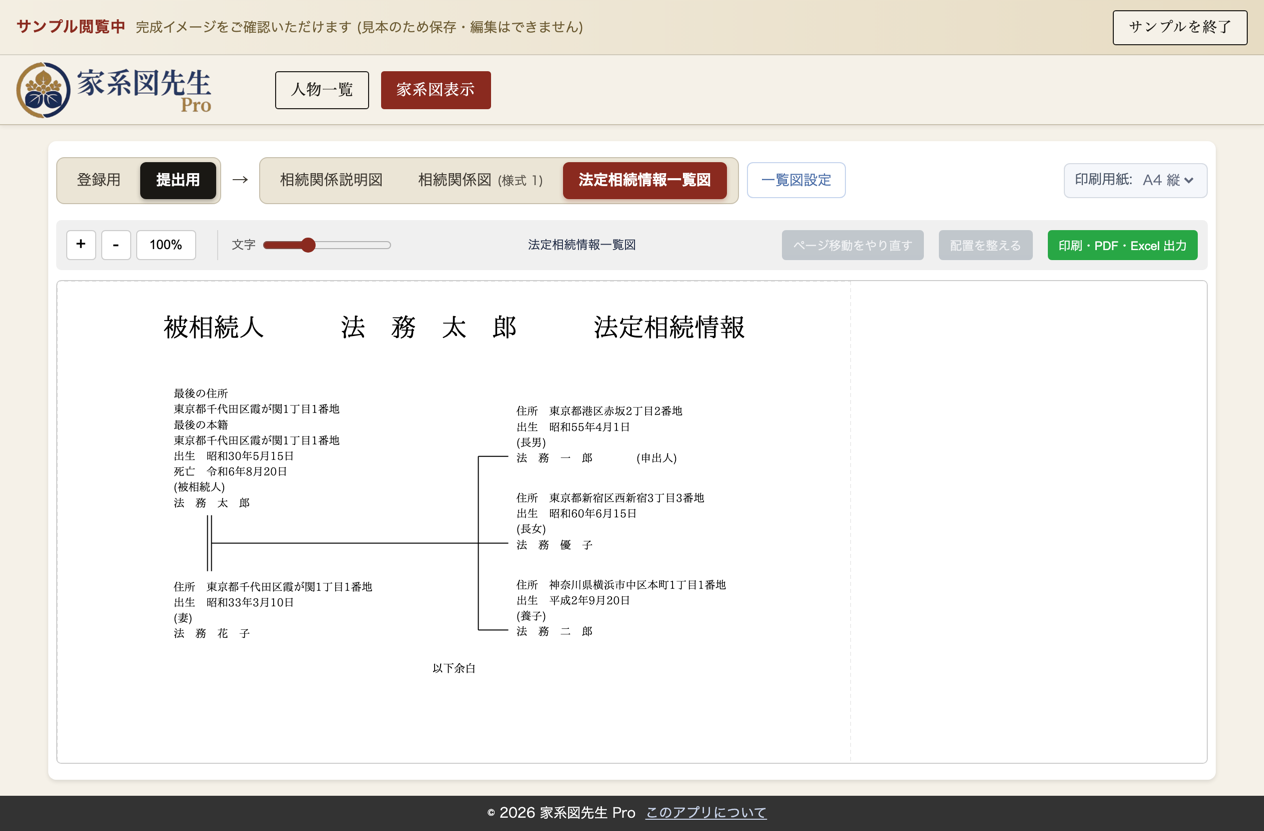Exit sample via サンプルを終了 button
The width and height of the screenshot is (1264, 831).
click(x=1180, y=27)
